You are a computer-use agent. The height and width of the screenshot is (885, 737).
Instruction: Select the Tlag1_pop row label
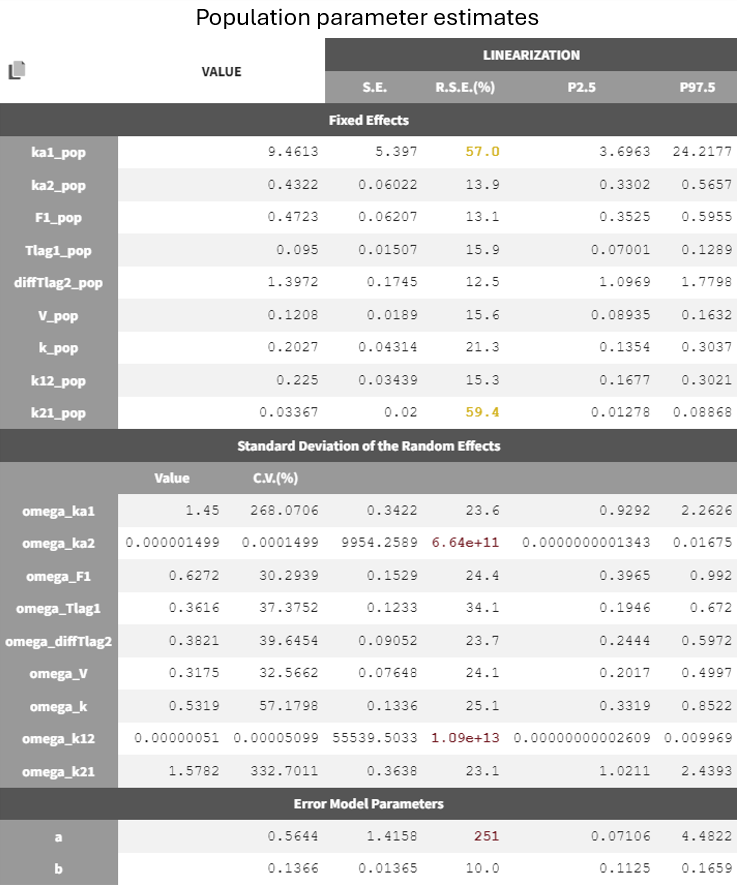(x=58, y=250)
